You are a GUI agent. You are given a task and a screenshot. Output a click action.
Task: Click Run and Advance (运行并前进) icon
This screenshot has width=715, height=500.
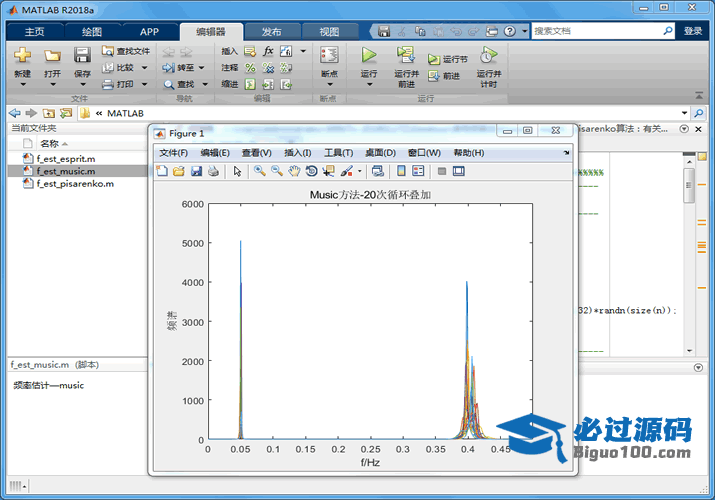click(x=406, y=55)
